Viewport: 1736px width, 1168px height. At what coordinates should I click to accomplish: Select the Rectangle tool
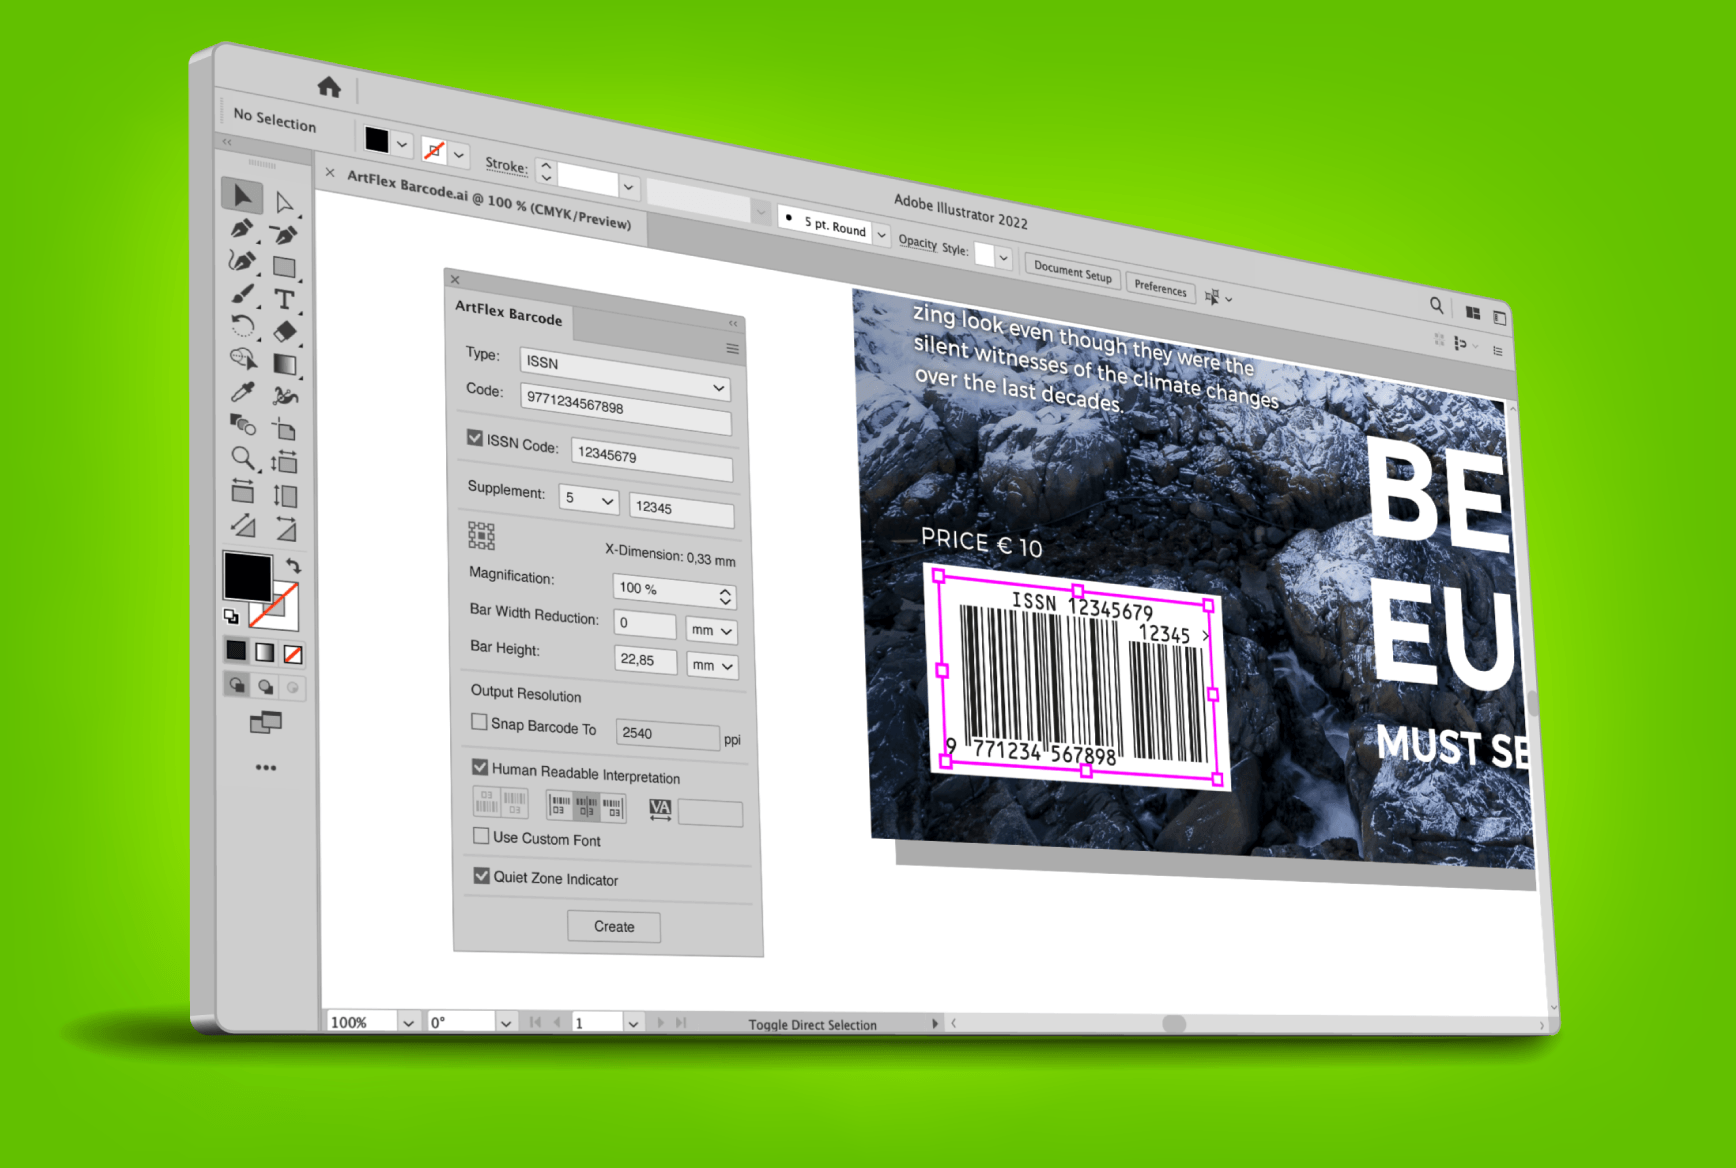tap(285, 267)
